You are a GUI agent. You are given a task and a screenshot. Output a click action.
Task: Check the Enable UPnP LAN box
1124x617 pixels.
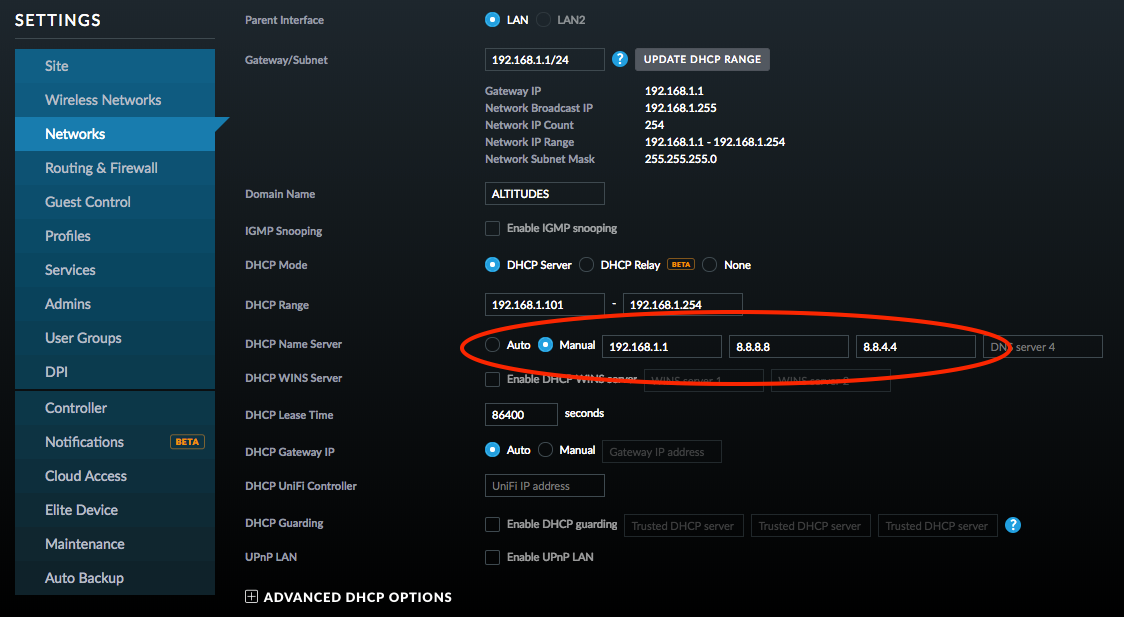click(x=492, y=557)
